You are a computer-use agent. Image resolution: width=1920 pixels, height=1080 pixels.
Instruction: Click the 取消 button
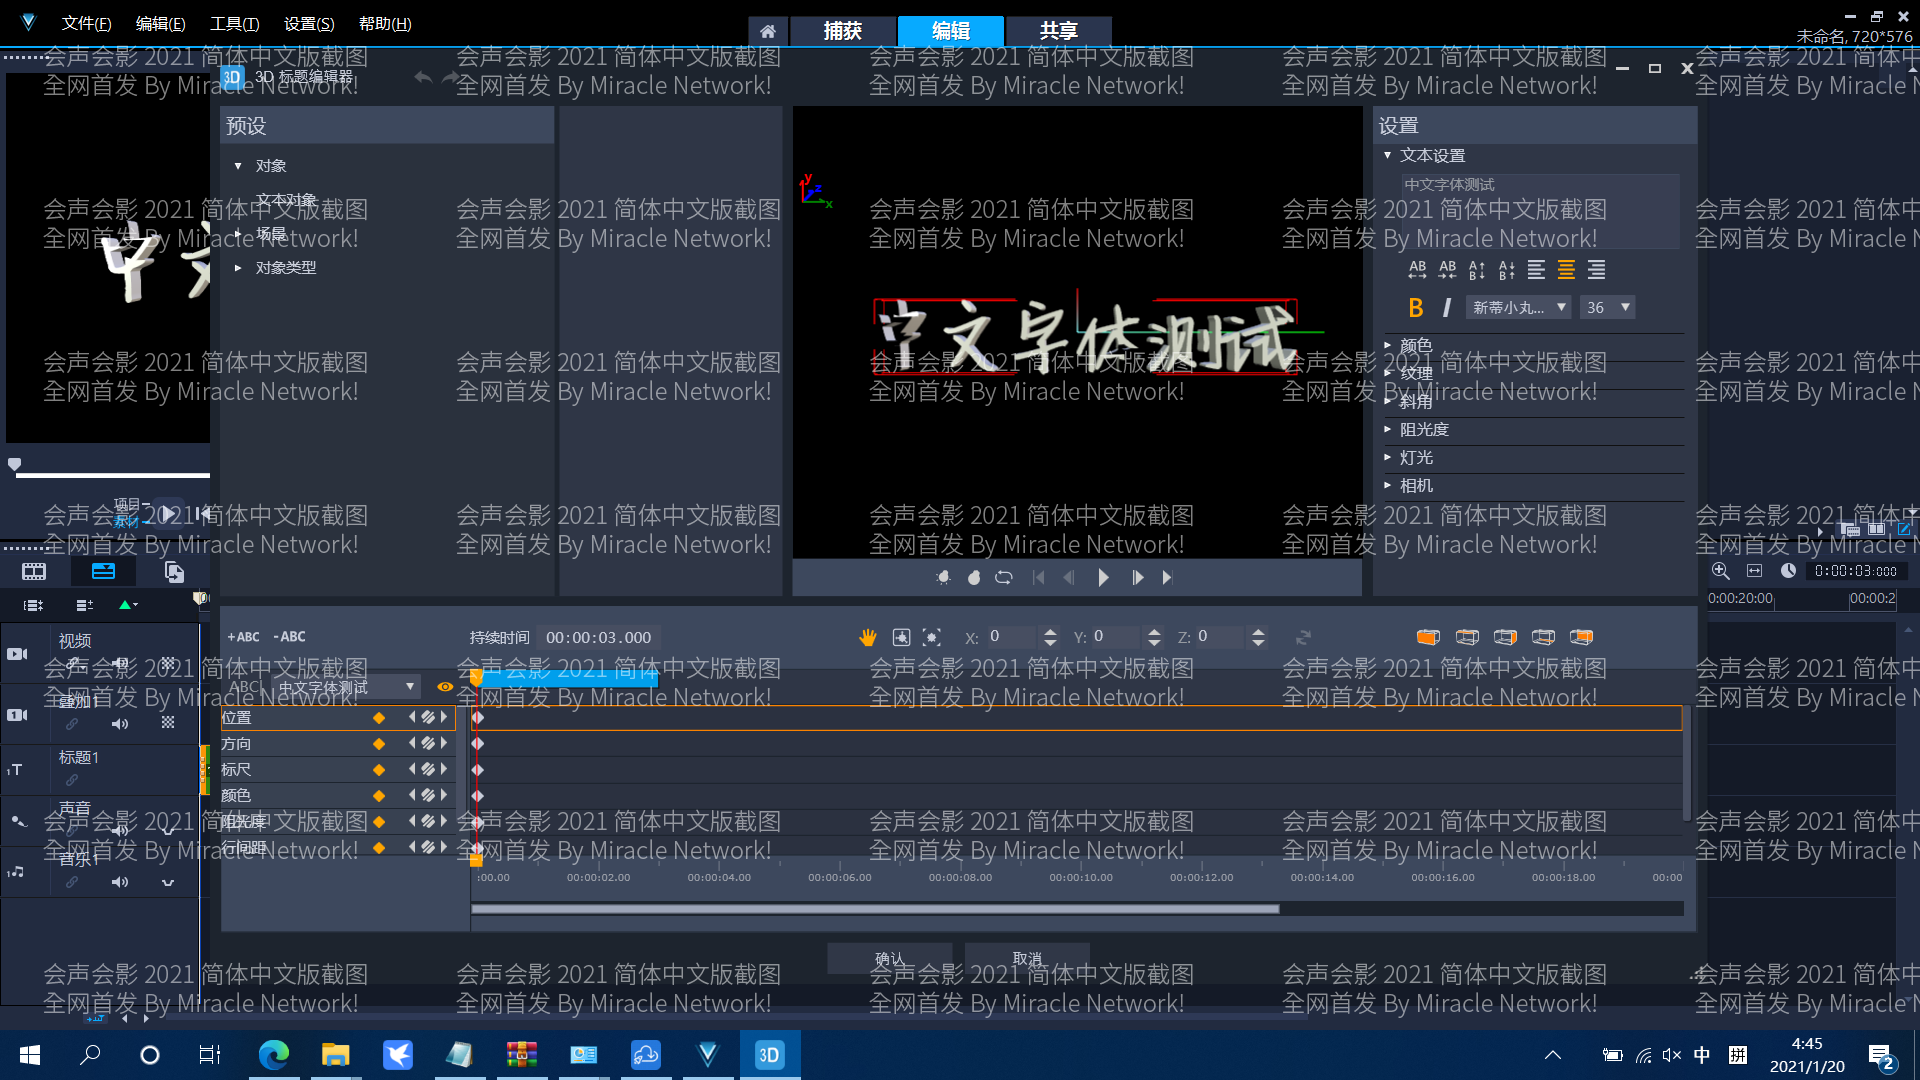pos(1027,958)
